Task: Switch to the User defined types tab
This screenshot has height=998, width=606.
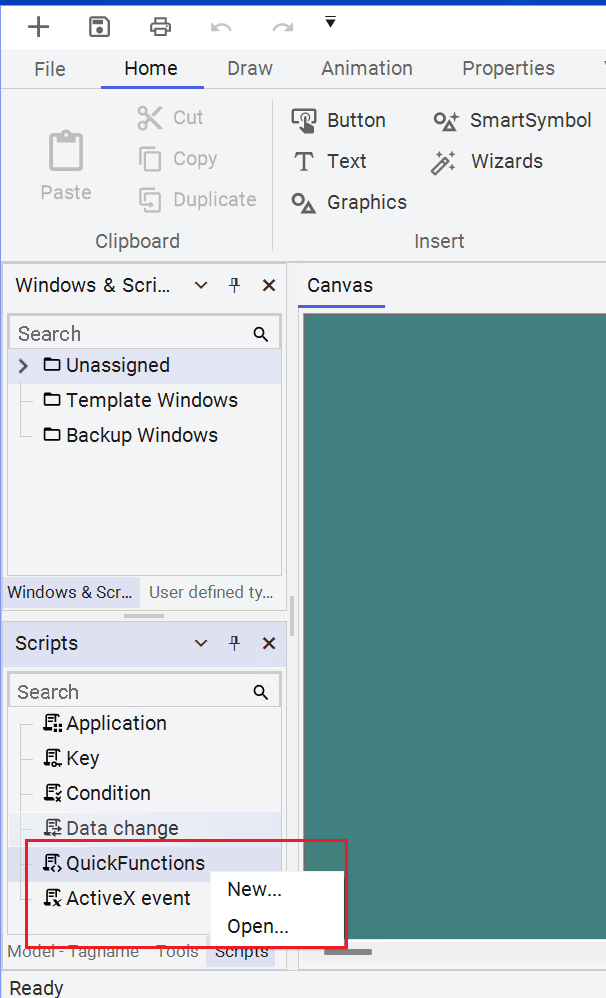Action: pyautogui.click(x=211, y=592)
